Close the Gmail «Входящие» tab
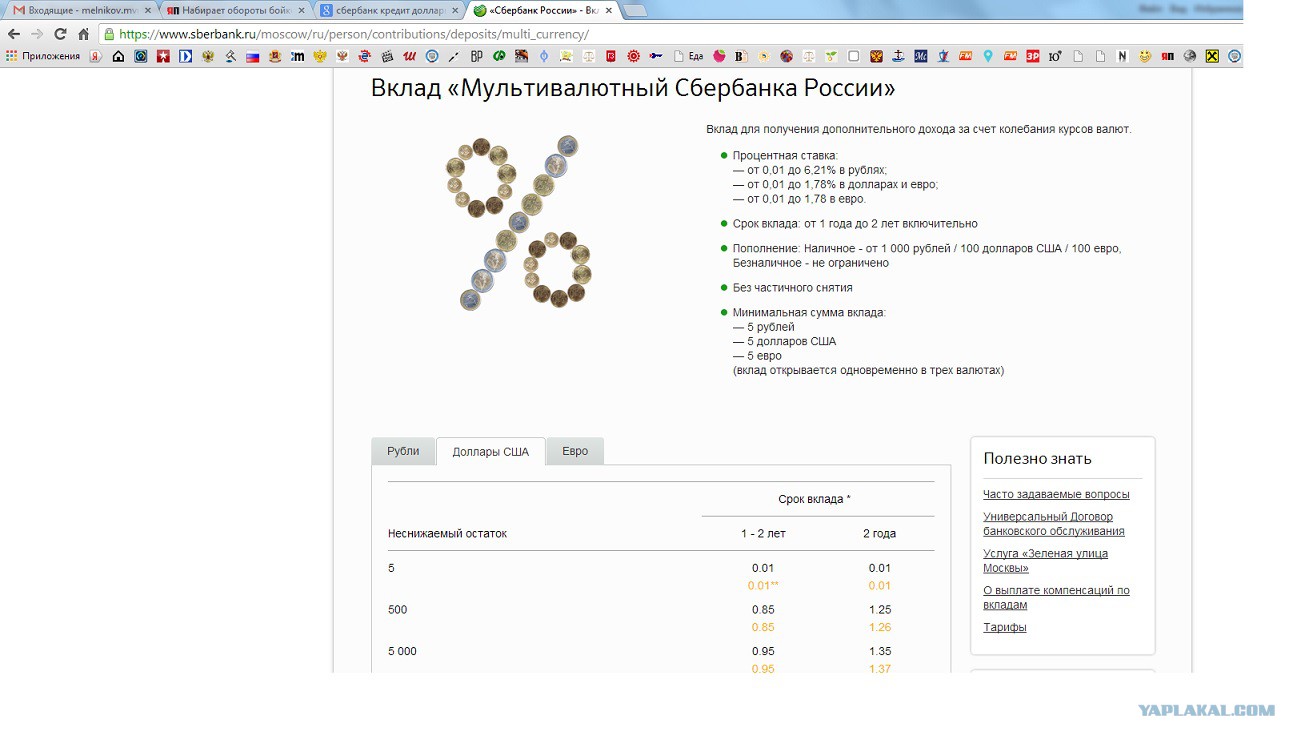The width and height of the screenshot is (1301, 740). point(148,10)
